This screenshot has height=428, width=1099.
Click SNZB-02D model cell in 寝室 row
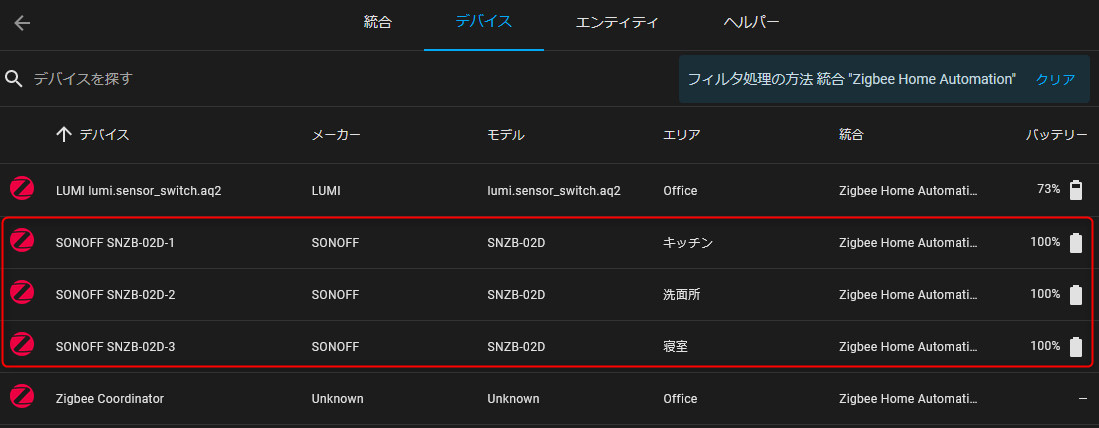(x=517, y=346)
